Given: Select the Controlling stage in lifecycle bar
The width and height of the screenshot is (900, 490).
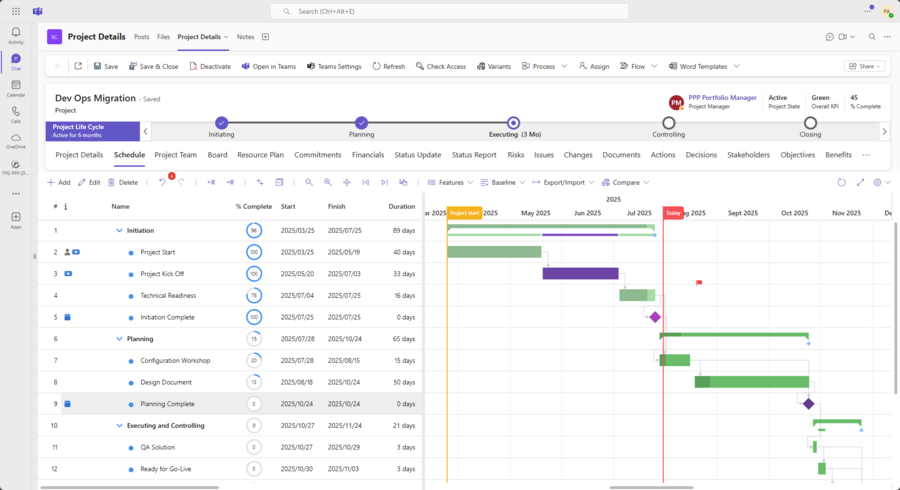Looking at the screenshot, I should [668, 123].
